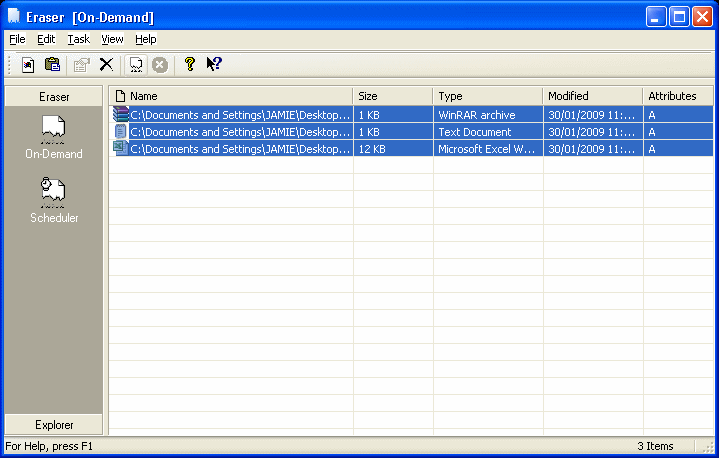
Task: Open the Help menu
Action: click(x=146, y=39)
